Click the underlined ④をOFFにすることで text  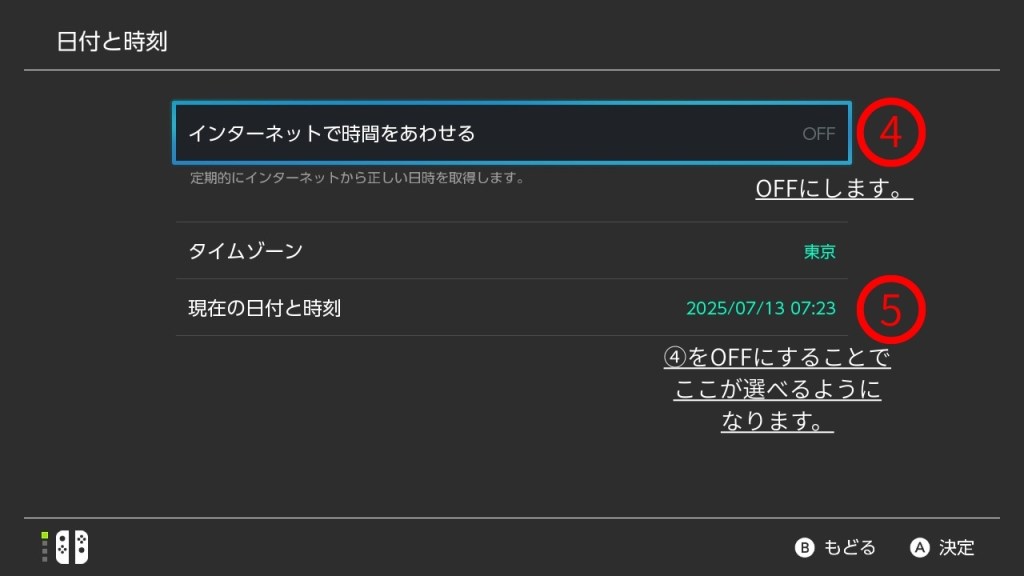tap(777, 357)
